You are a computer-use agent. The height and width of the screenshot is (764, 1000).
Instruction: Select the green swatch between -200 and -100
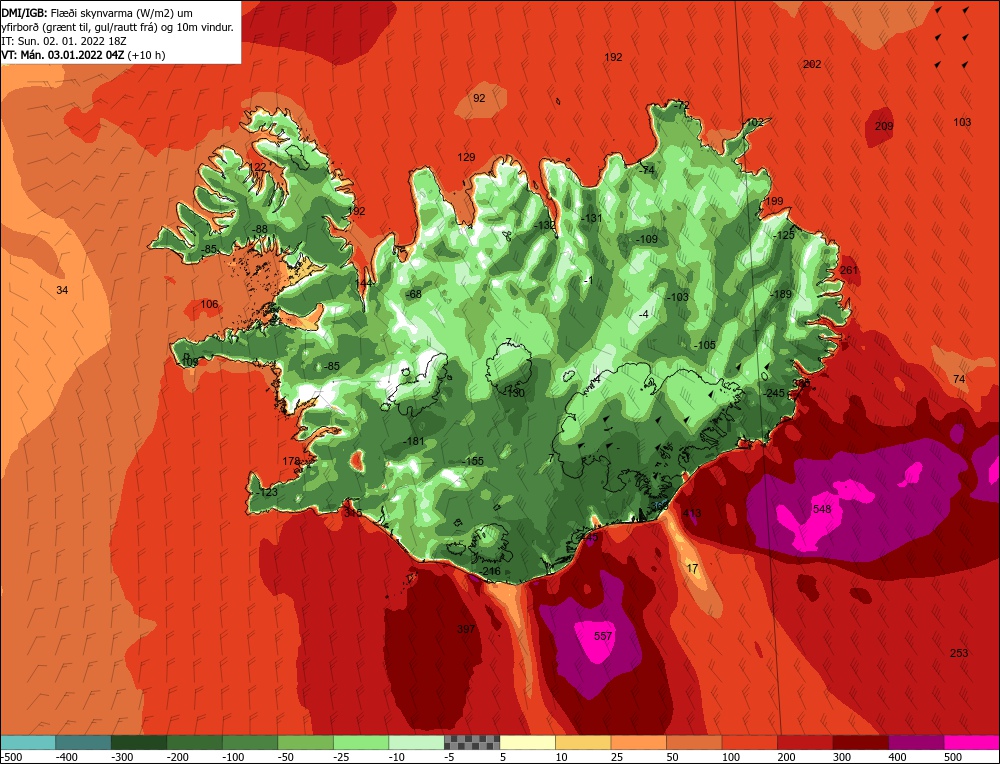[x=195, y=742]
